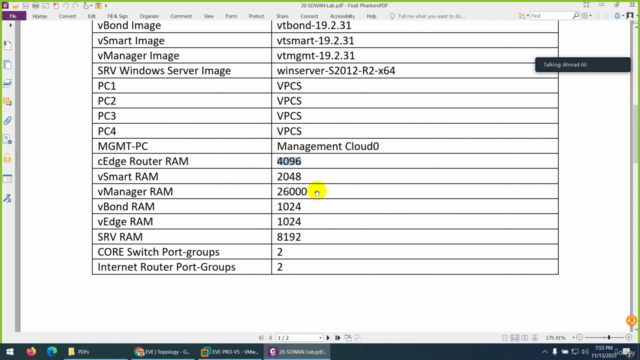640x360 pixels.
Task: Open the Attachments paperclip panel icon
Action: (8, 120)
